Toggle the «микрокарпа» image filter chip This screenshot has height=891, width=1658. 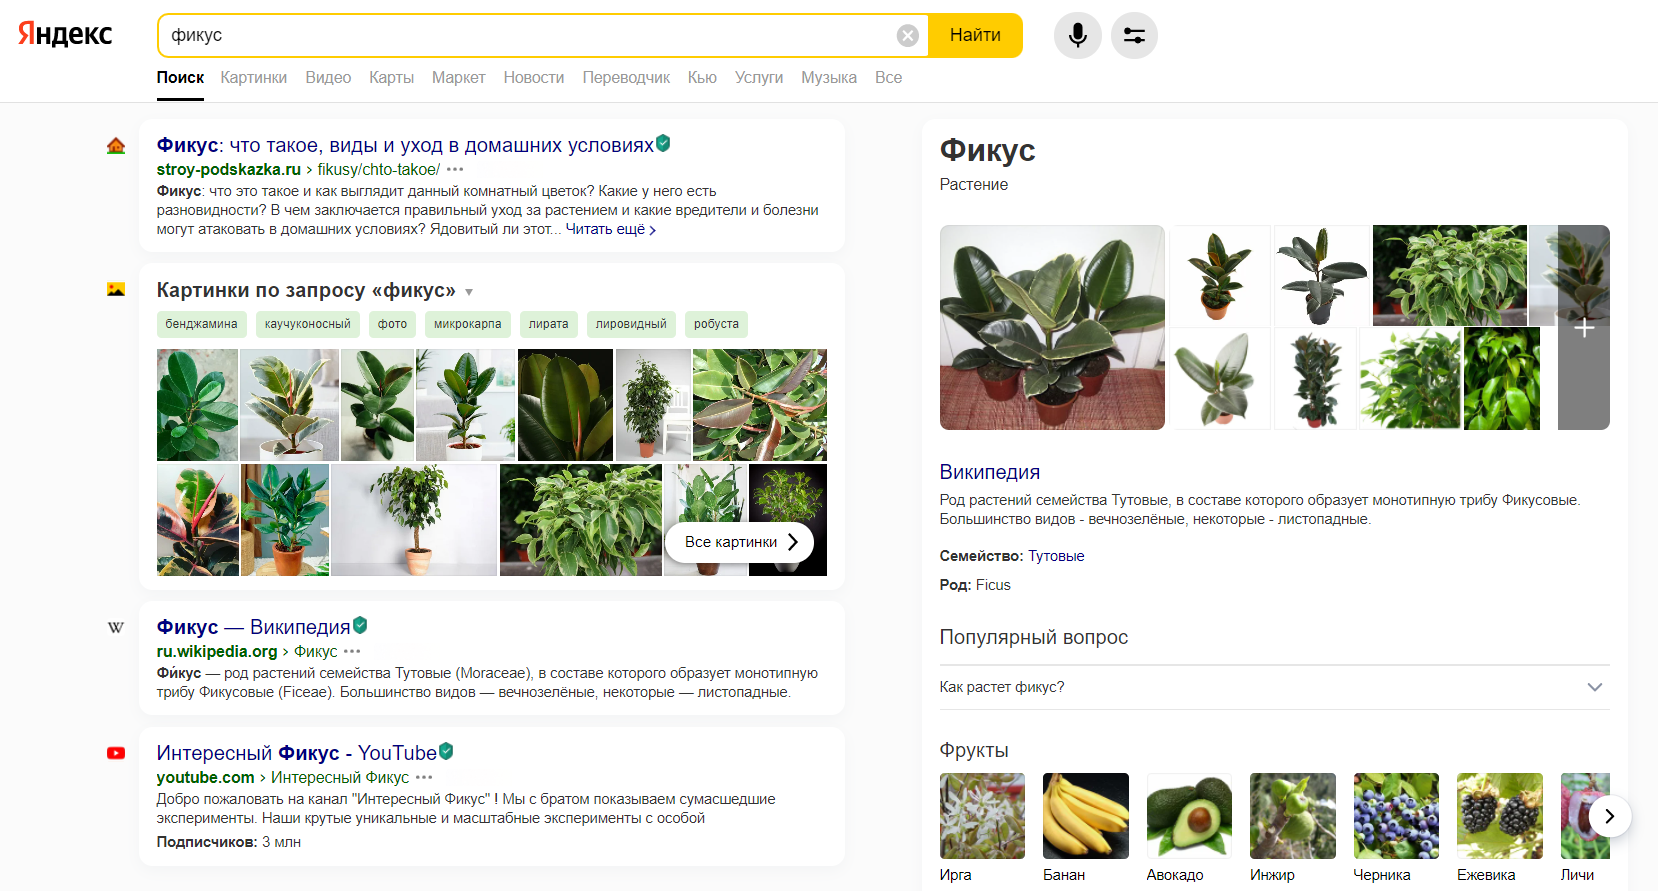coord(467,324)
